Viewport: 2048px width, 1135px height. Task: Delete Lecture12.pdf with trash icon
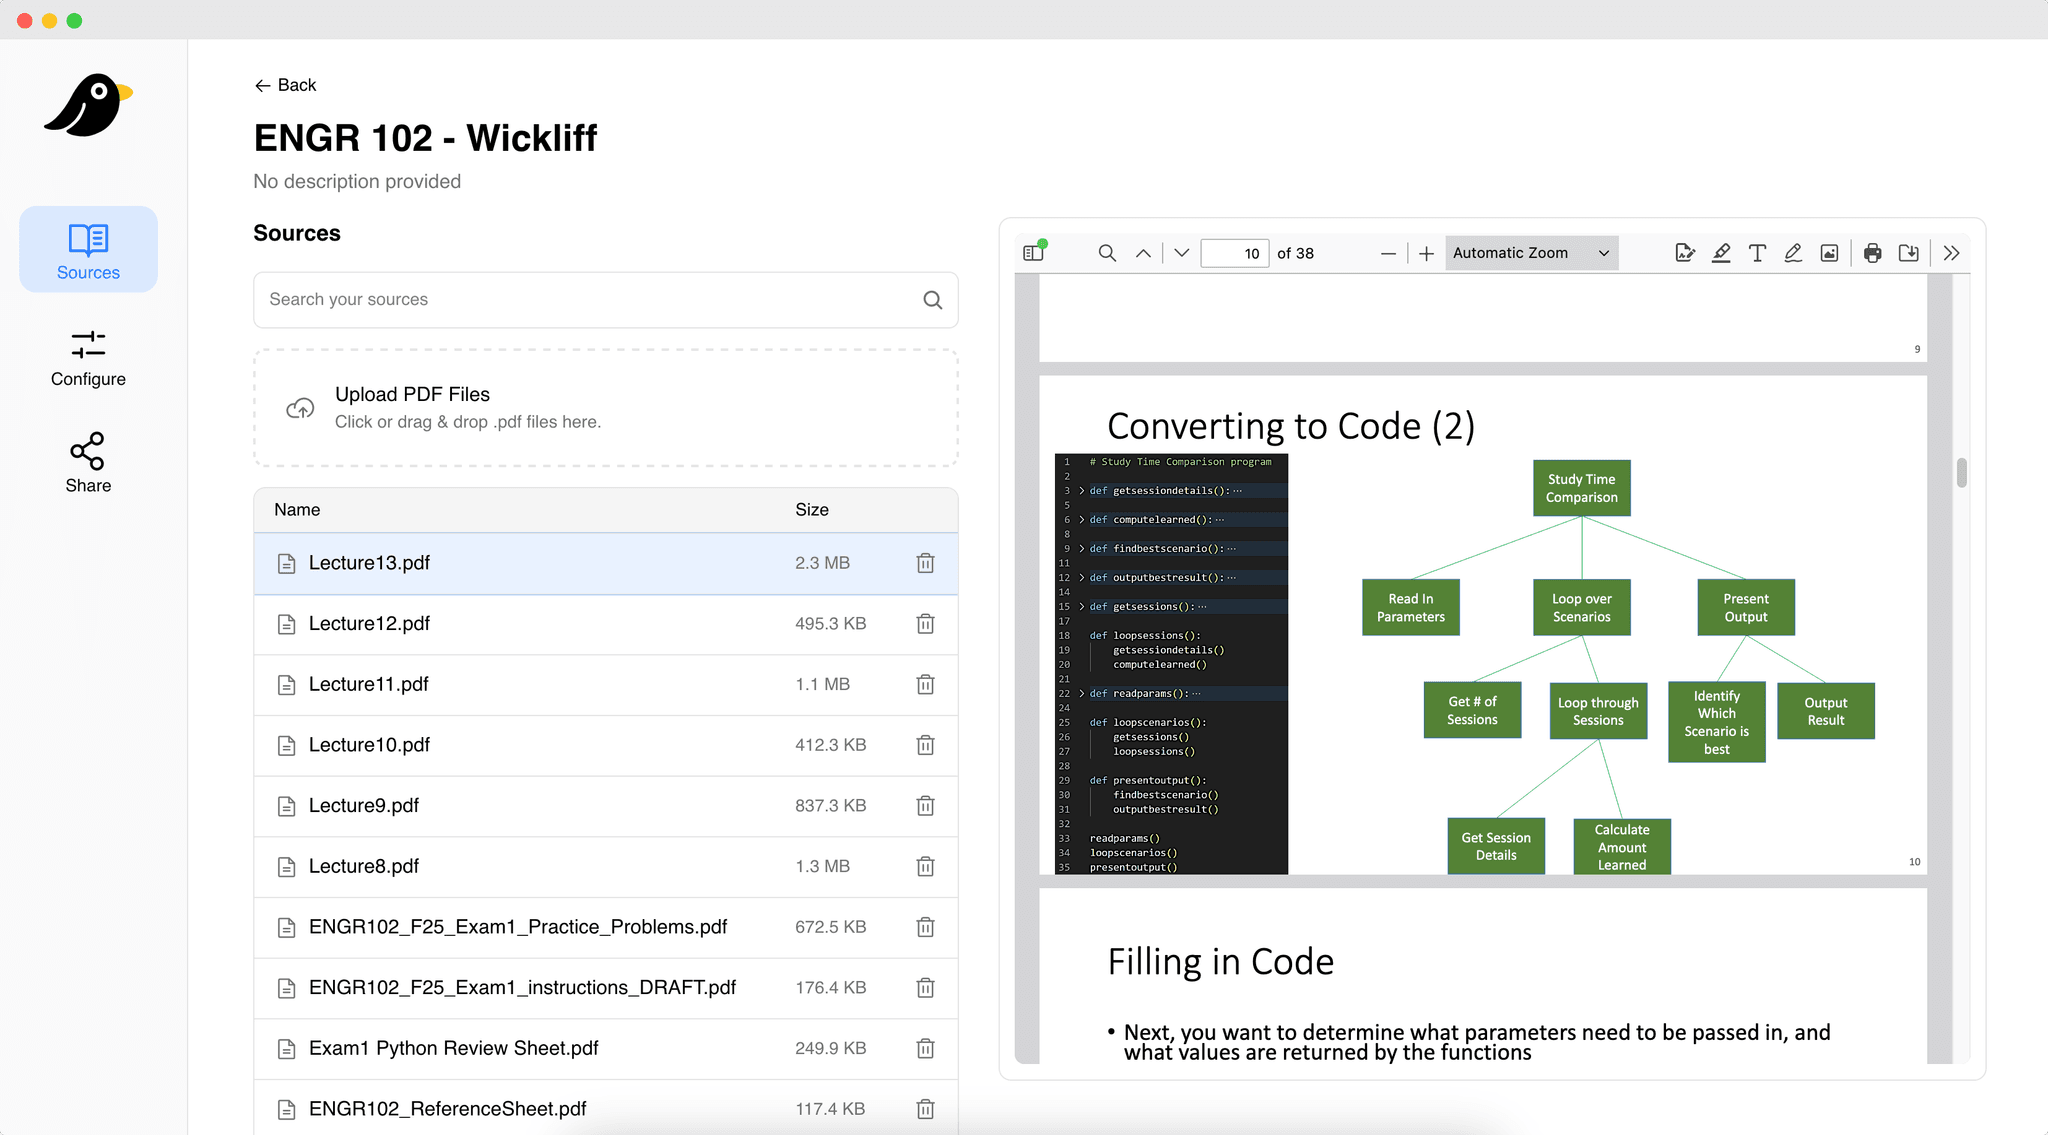(x=925, y=623)
